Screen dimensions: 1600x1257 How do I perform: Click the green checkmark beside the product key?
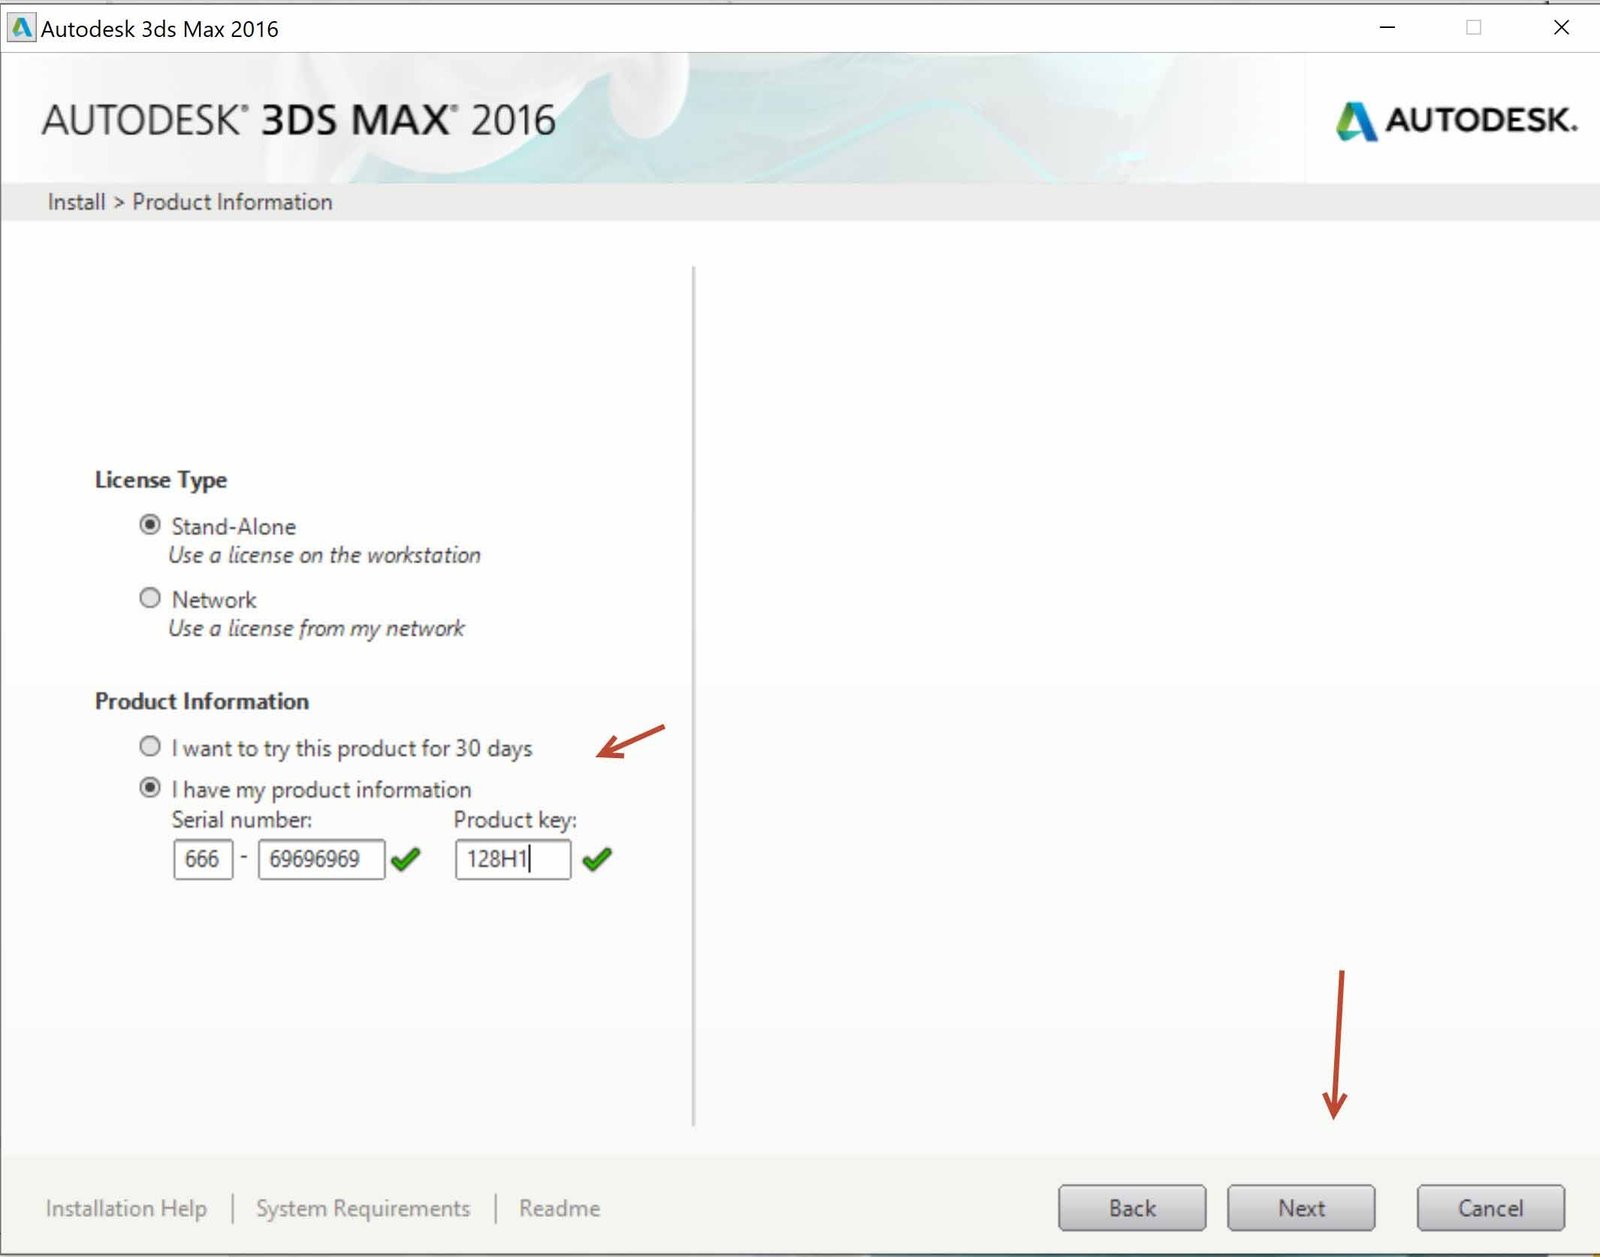pos(598,860)
